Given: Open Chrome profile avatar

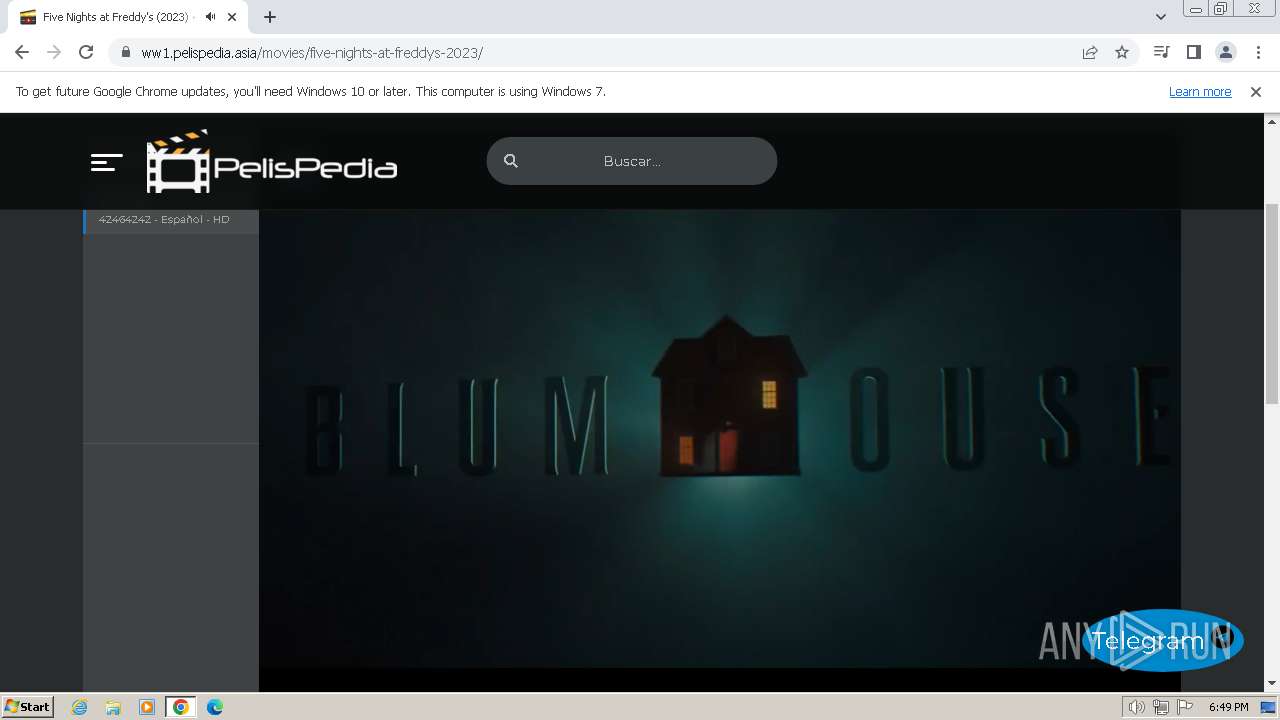Looking at the screenshot, I should pyautogui.click(x=1225, y=52).
